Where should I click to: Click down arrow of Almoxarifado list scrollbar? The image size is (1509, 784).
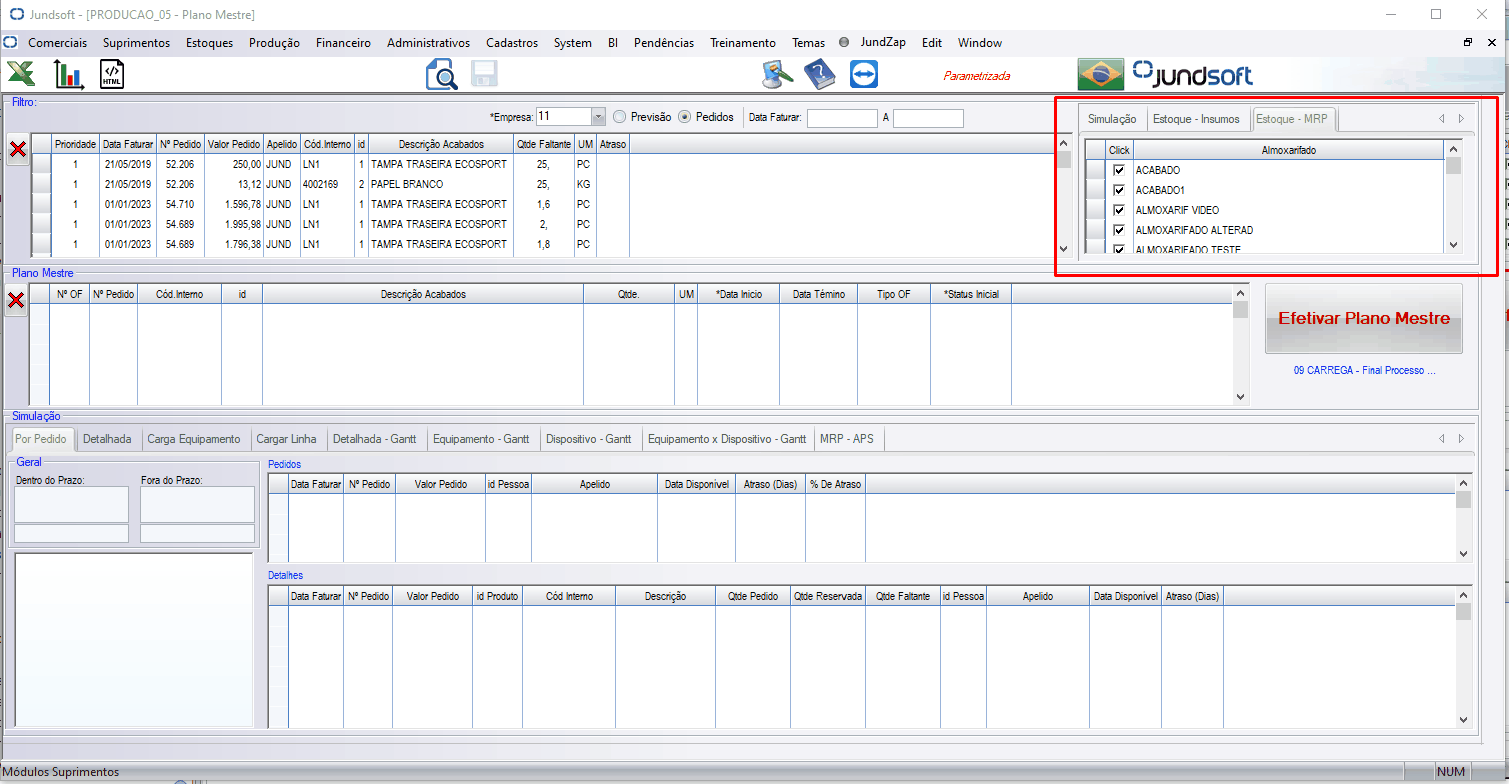click(x=1453, y=245)
